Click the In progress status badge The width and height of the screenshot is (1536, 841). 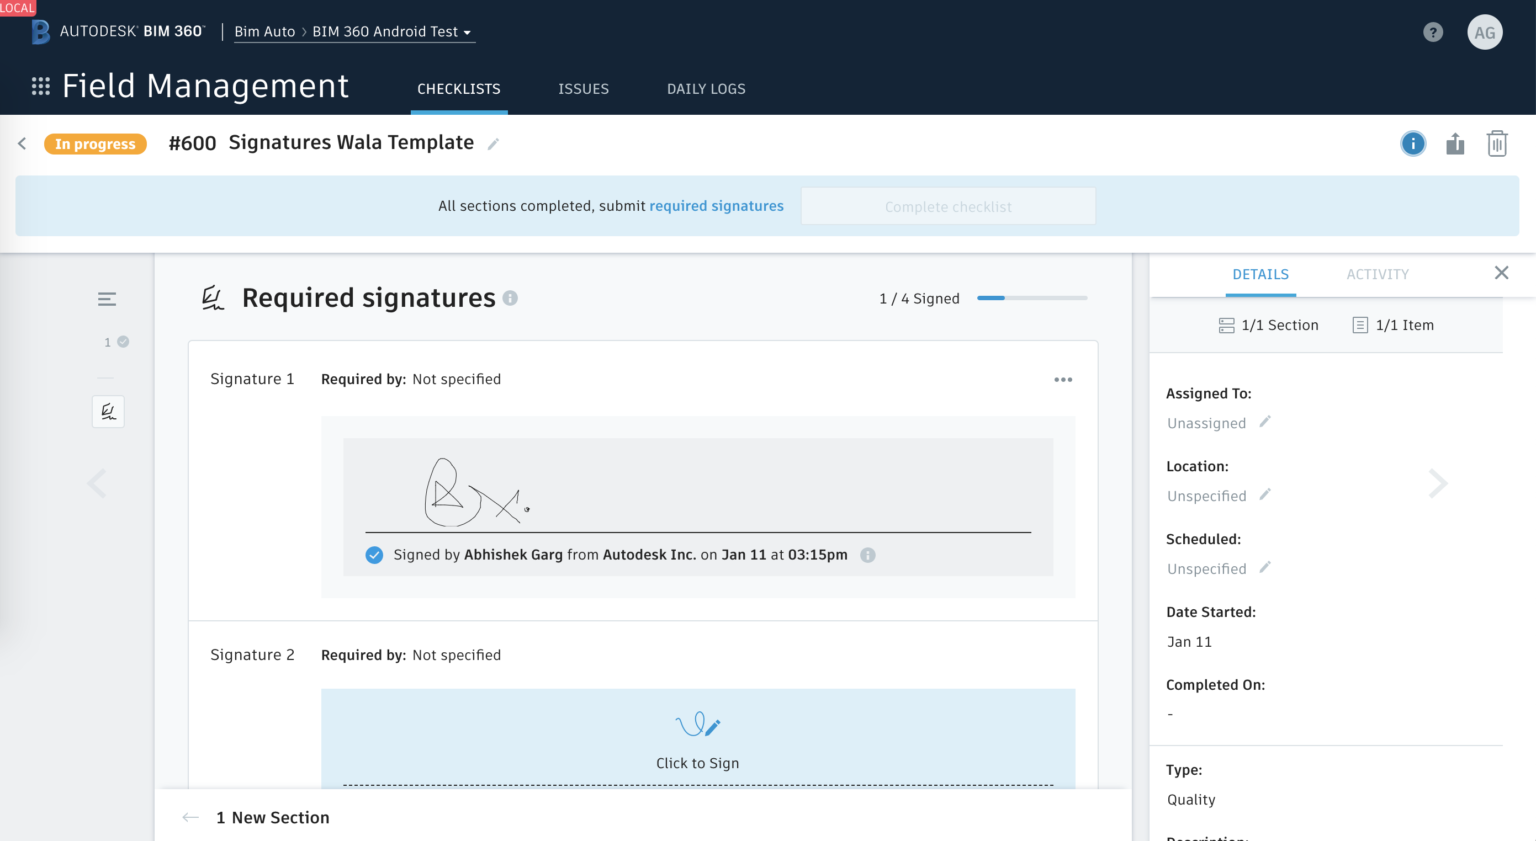96,144
